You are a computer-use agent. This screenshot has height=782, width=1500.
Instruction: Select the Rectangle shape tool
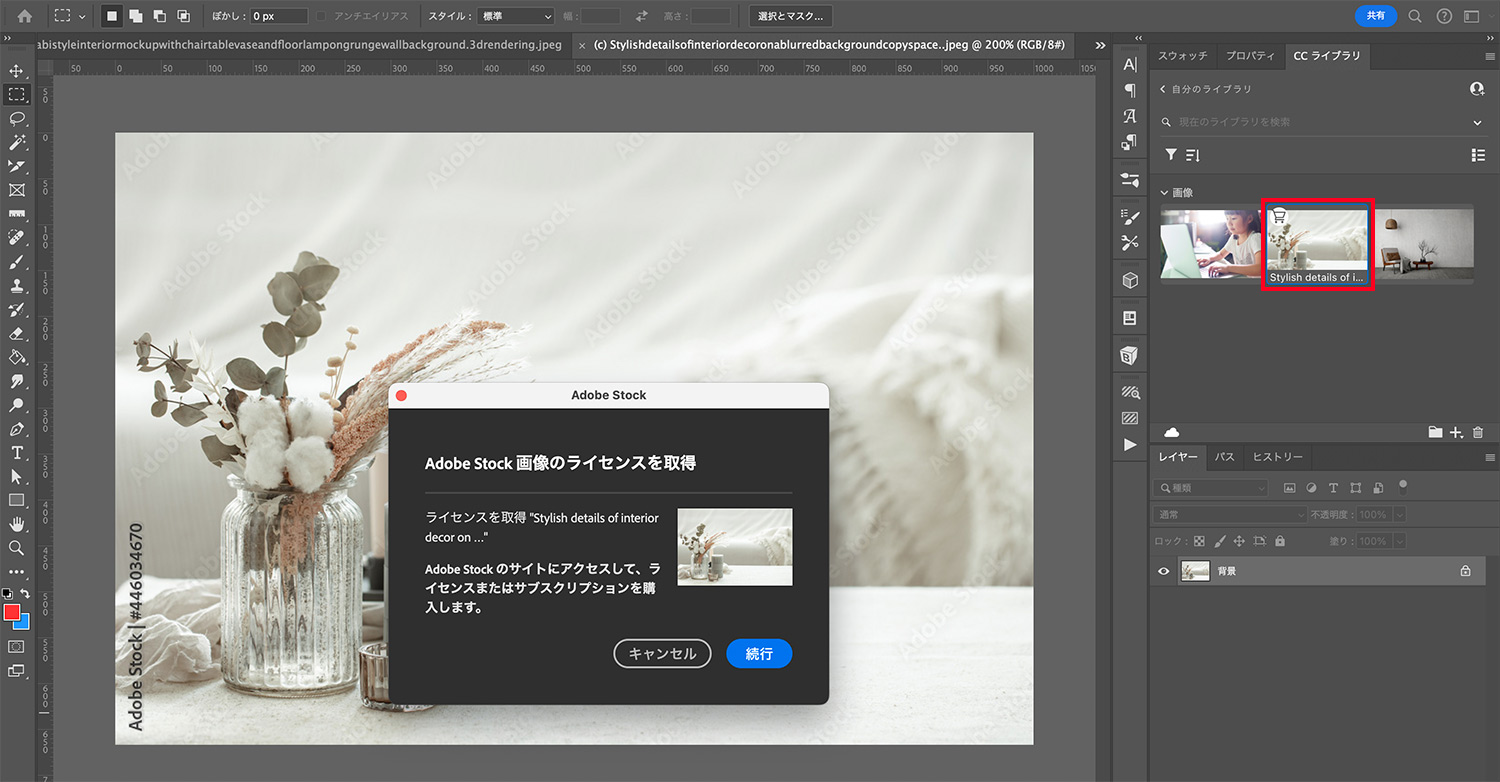click(16, 500)
